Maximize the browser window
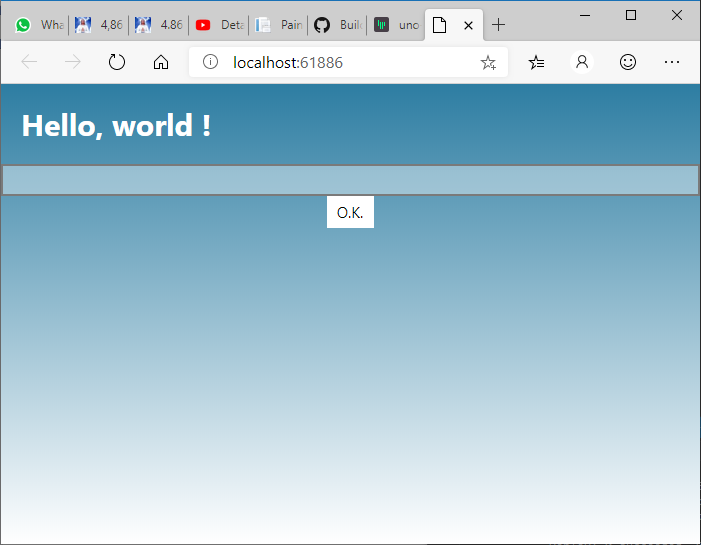Viewport: 701px width, 545px height. (x=631, y=15)
